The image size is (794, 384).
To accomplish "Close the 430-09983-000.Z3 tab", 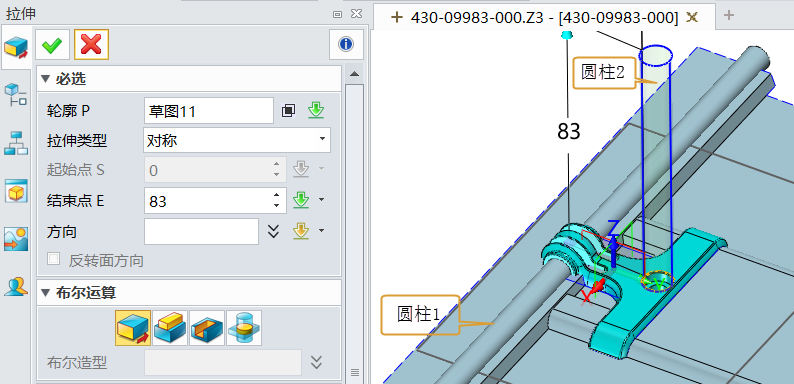I will click(x=692, y=17).
